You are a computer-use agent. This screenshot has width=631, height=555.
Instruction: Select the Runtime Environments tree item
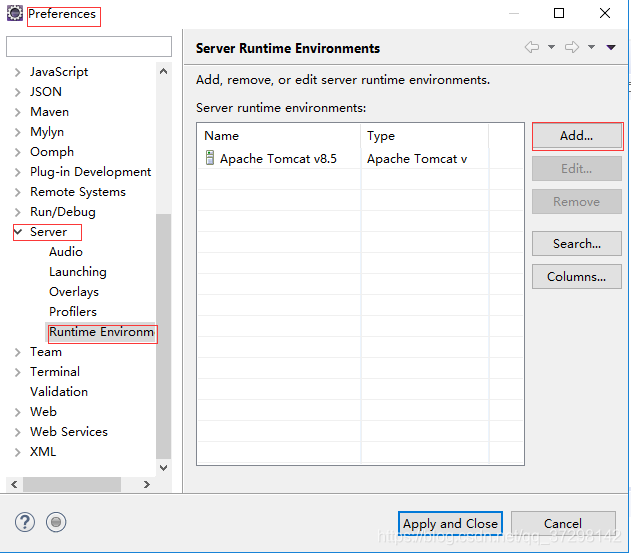[101, 332]
